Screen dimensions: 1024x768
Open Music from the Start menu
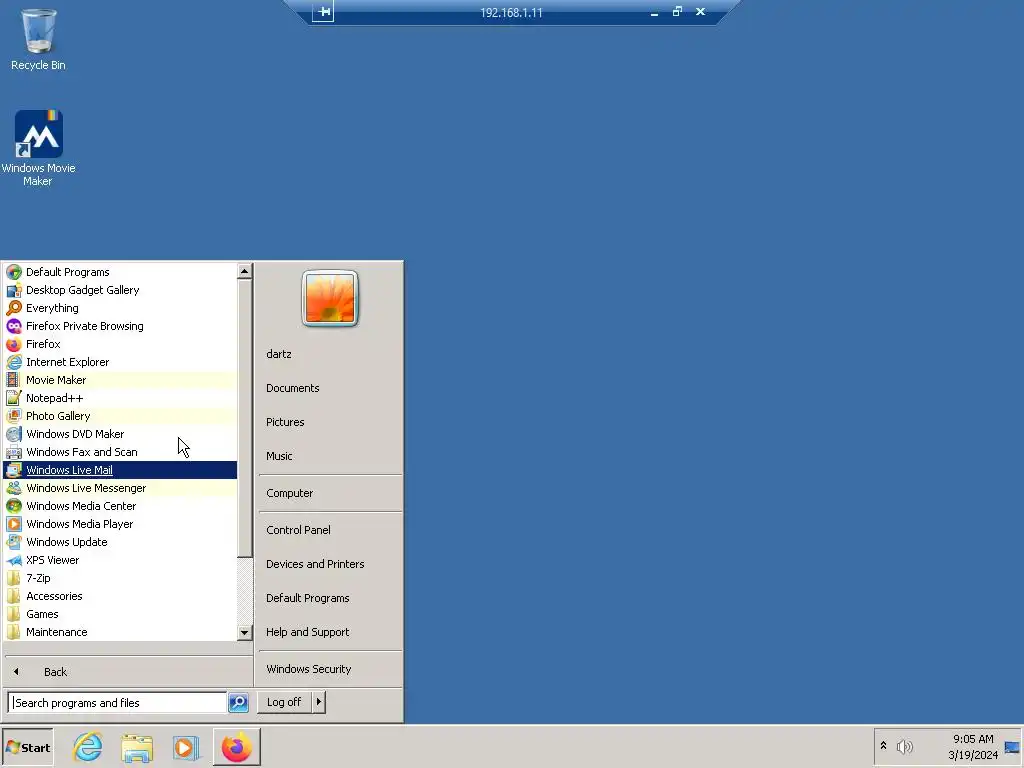pos(330,456)
